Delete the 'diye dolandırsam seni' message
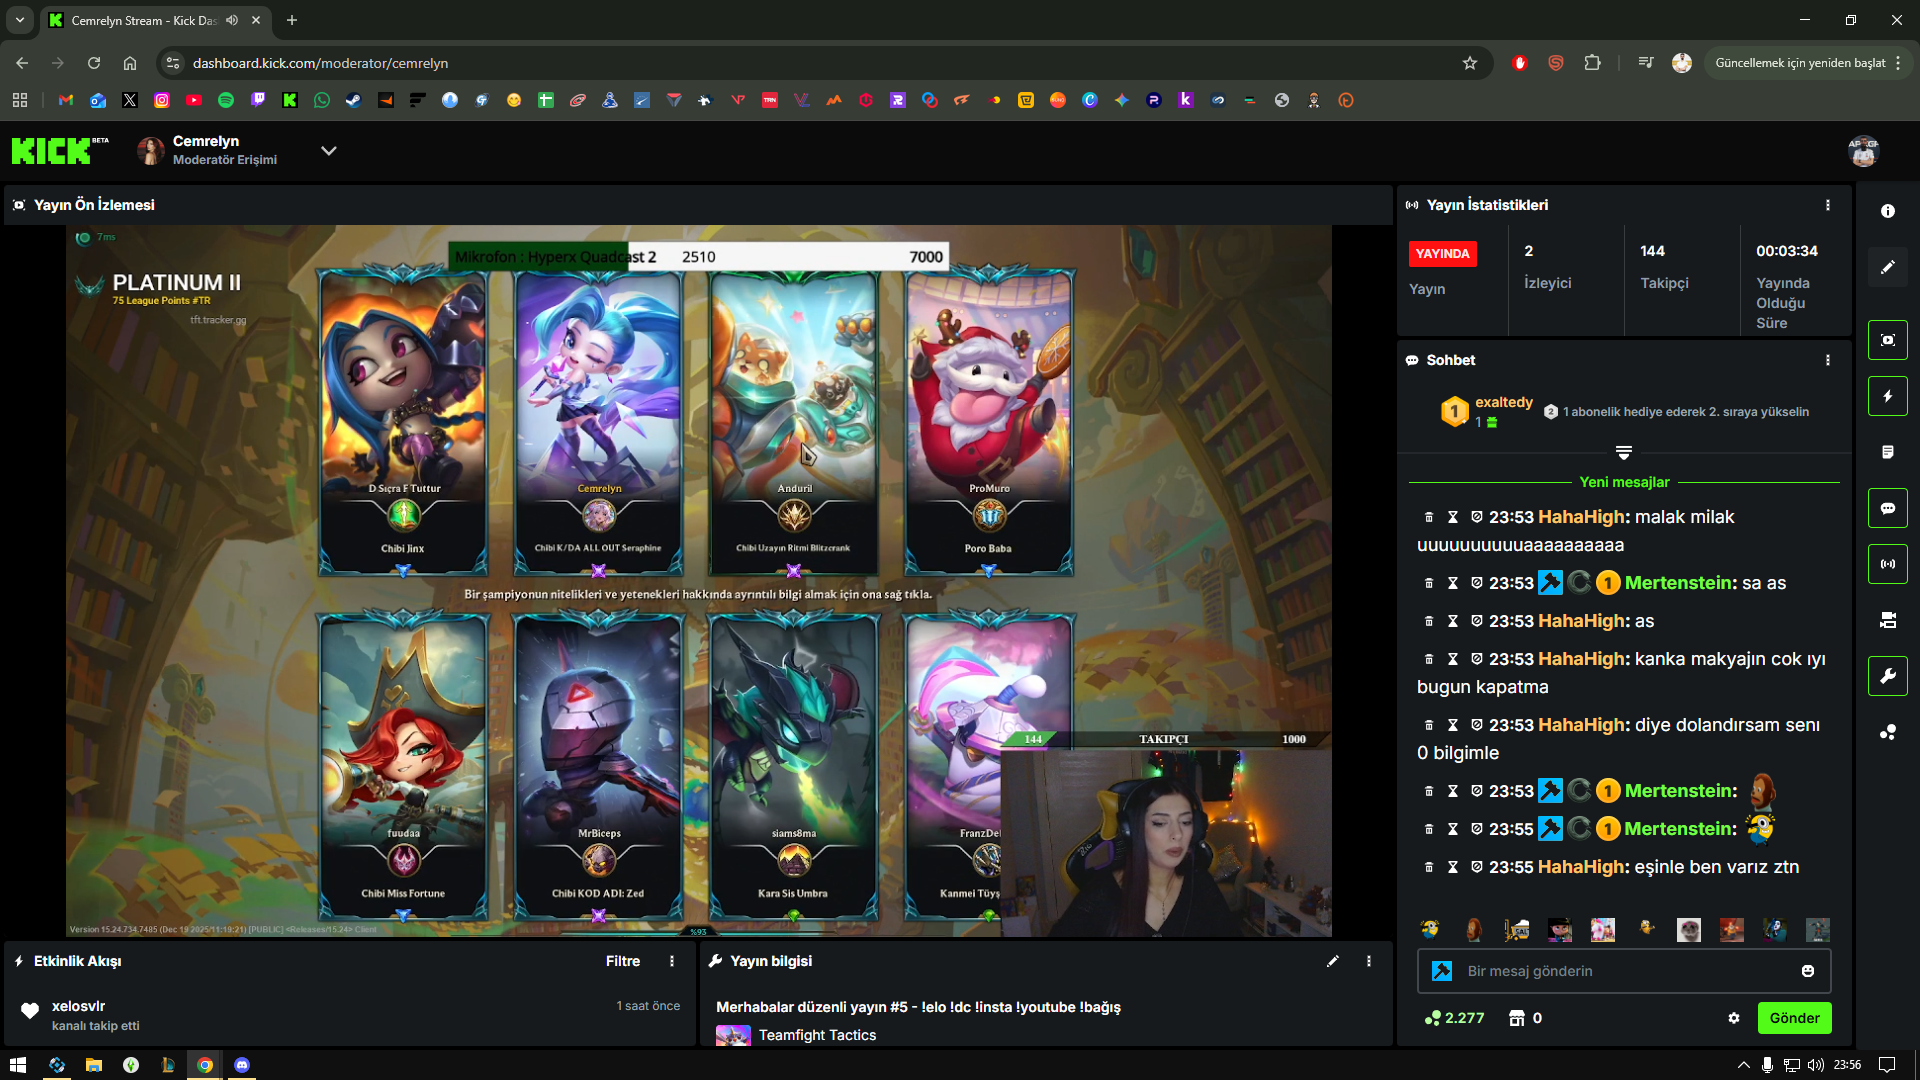1920x1080 pixels. pyautogui.click(x=1429, y=725)
